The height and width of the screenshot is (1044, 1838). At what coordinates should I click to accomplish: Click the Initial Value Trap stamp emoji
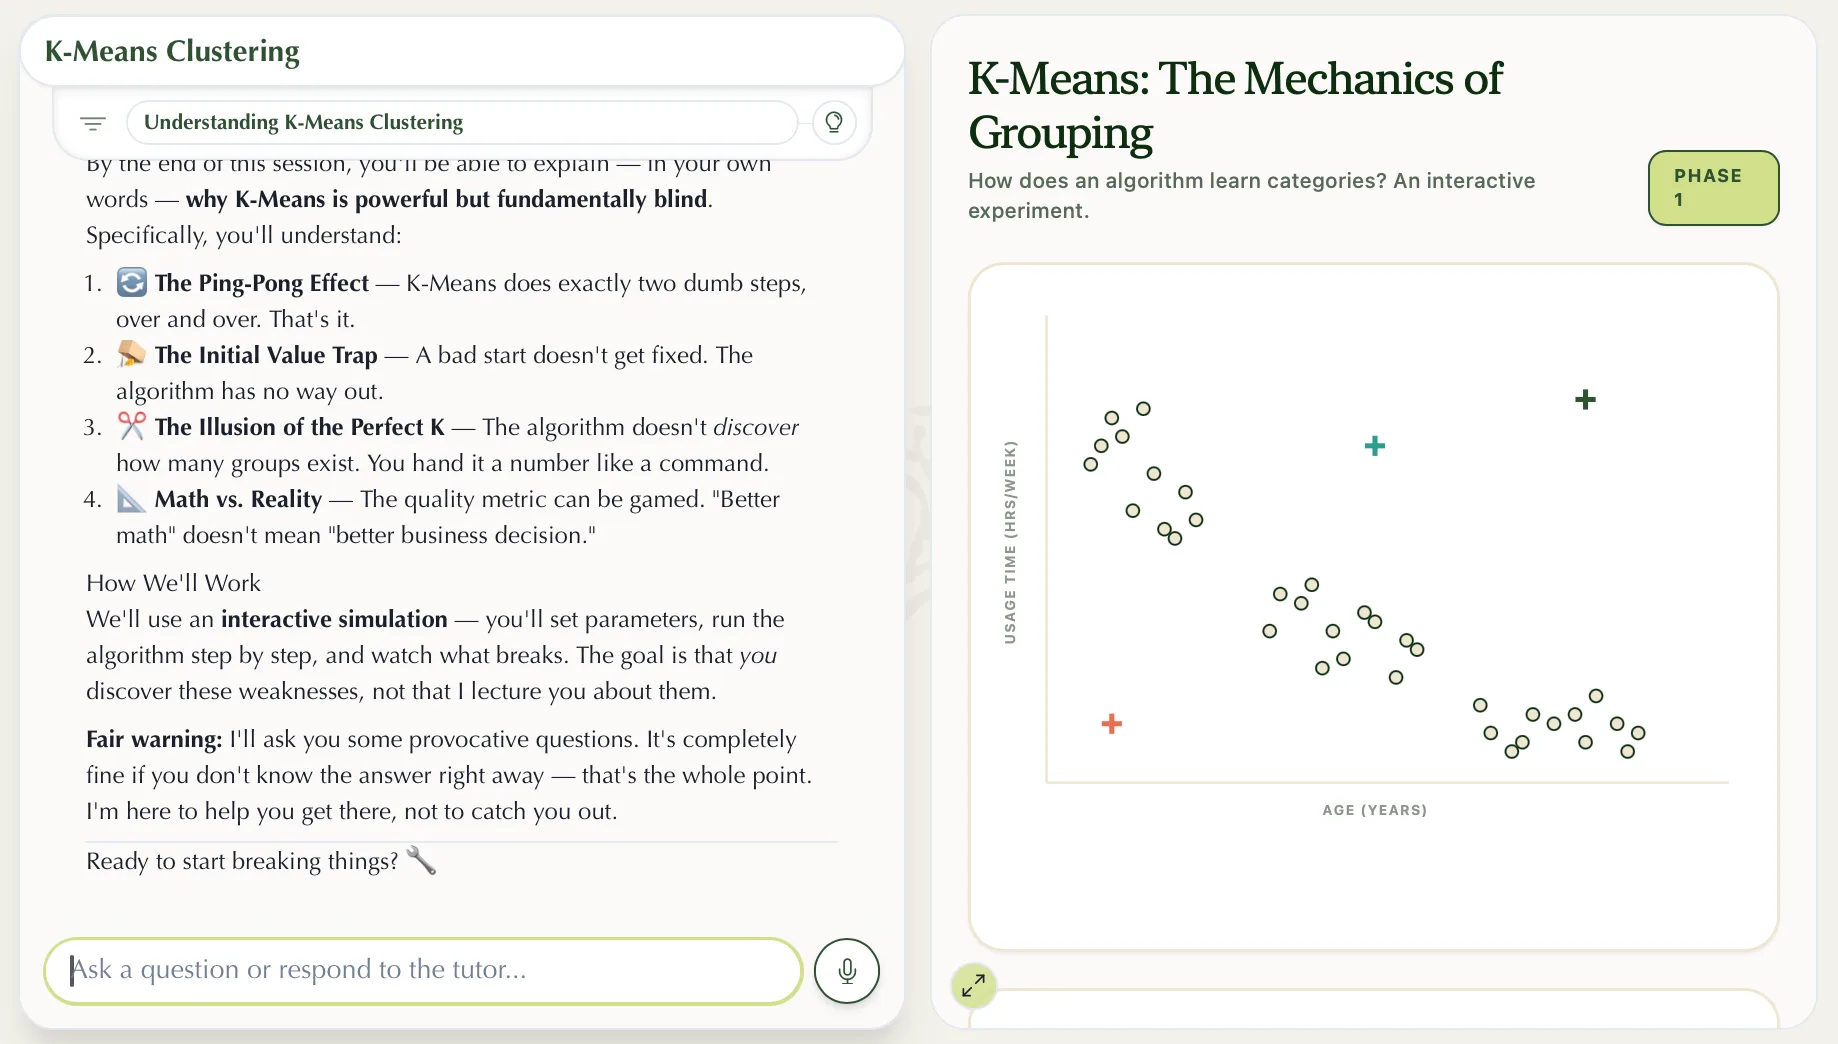coord(132,354)
